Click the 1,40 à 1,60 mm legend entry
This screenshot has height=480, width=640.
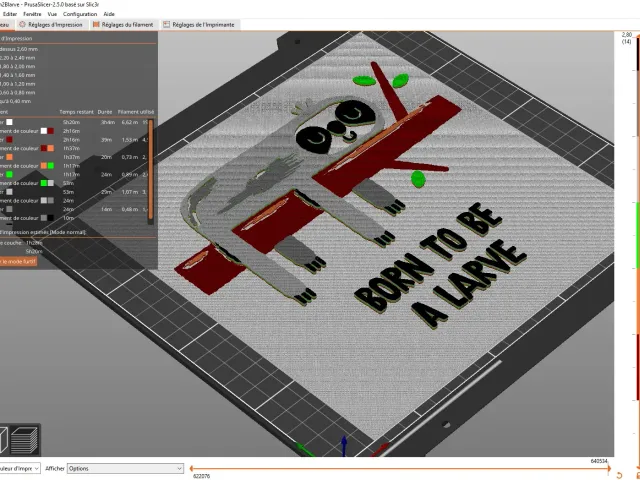pyautogui.click(x=18, y=75)
